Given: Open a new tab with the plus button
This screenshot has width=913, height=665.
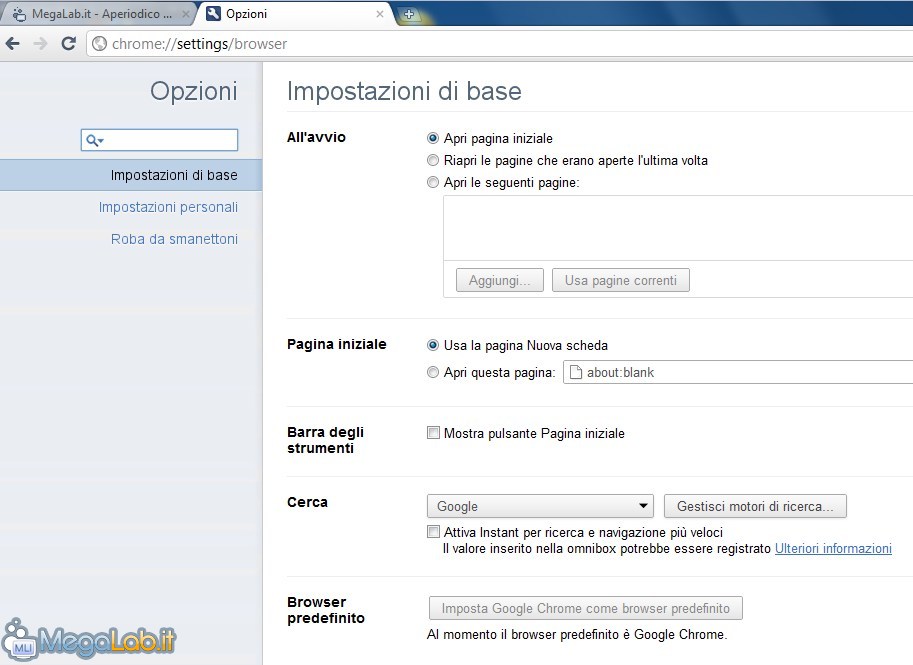Looking at the screenshot, I should point(409,14).
